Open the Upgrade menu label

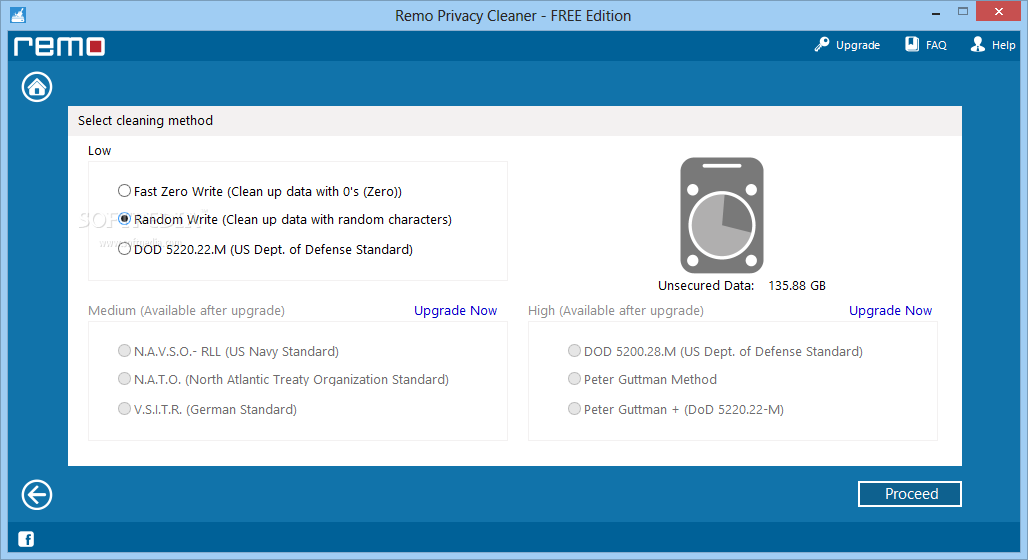[858, 45]
